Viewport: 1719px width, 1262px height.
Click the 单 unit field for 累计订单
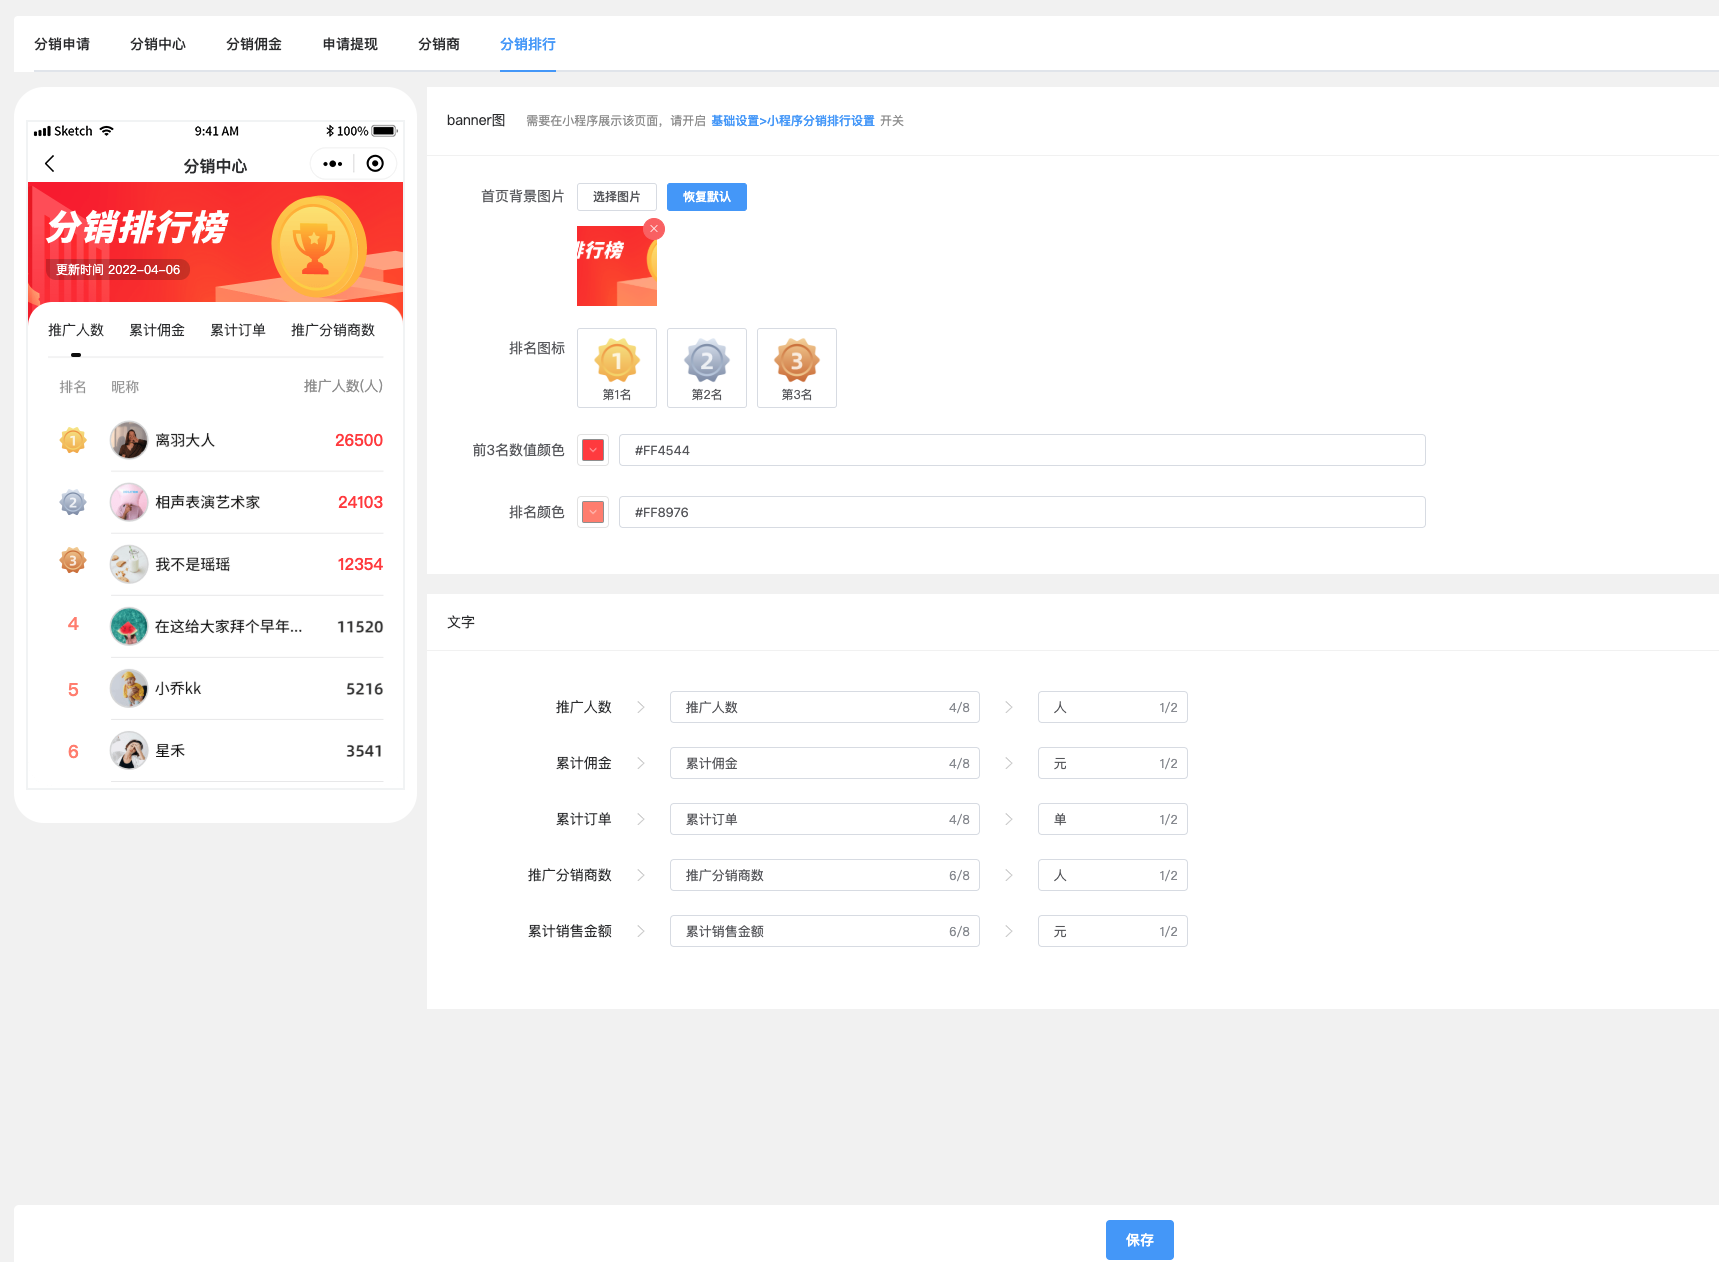1113,819
